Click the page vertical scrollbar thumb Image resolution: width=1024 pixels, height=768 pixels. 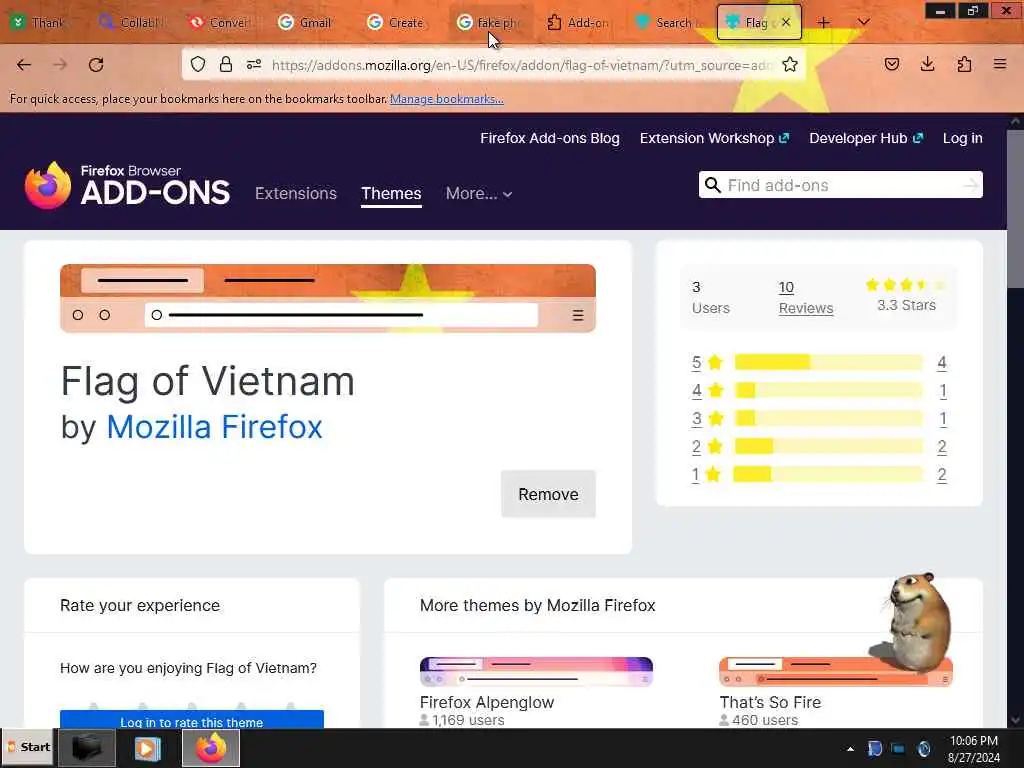click(x=1016, y=208)
